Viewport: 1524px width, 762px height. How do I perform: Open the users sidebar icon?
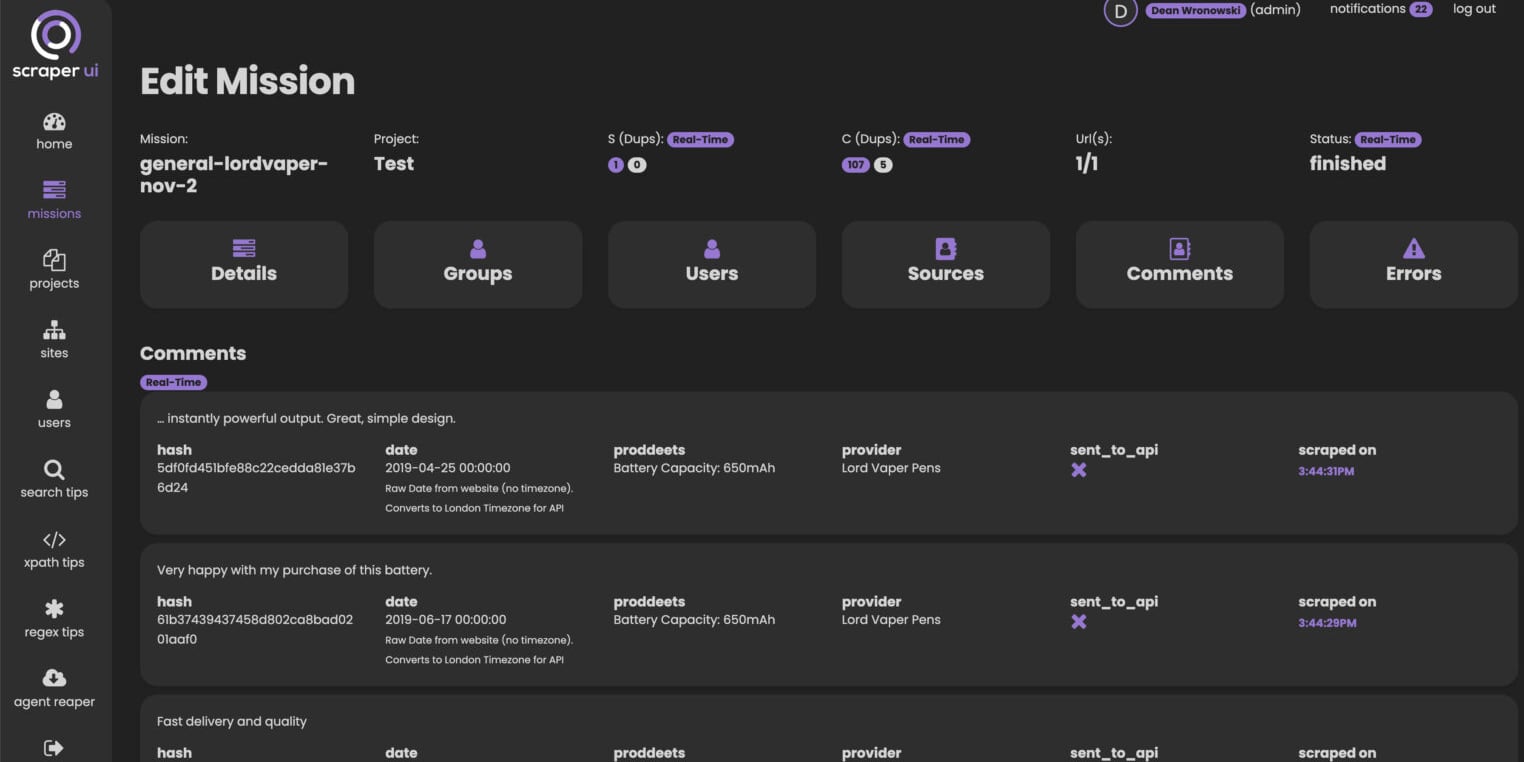click(x=54, y=400)
